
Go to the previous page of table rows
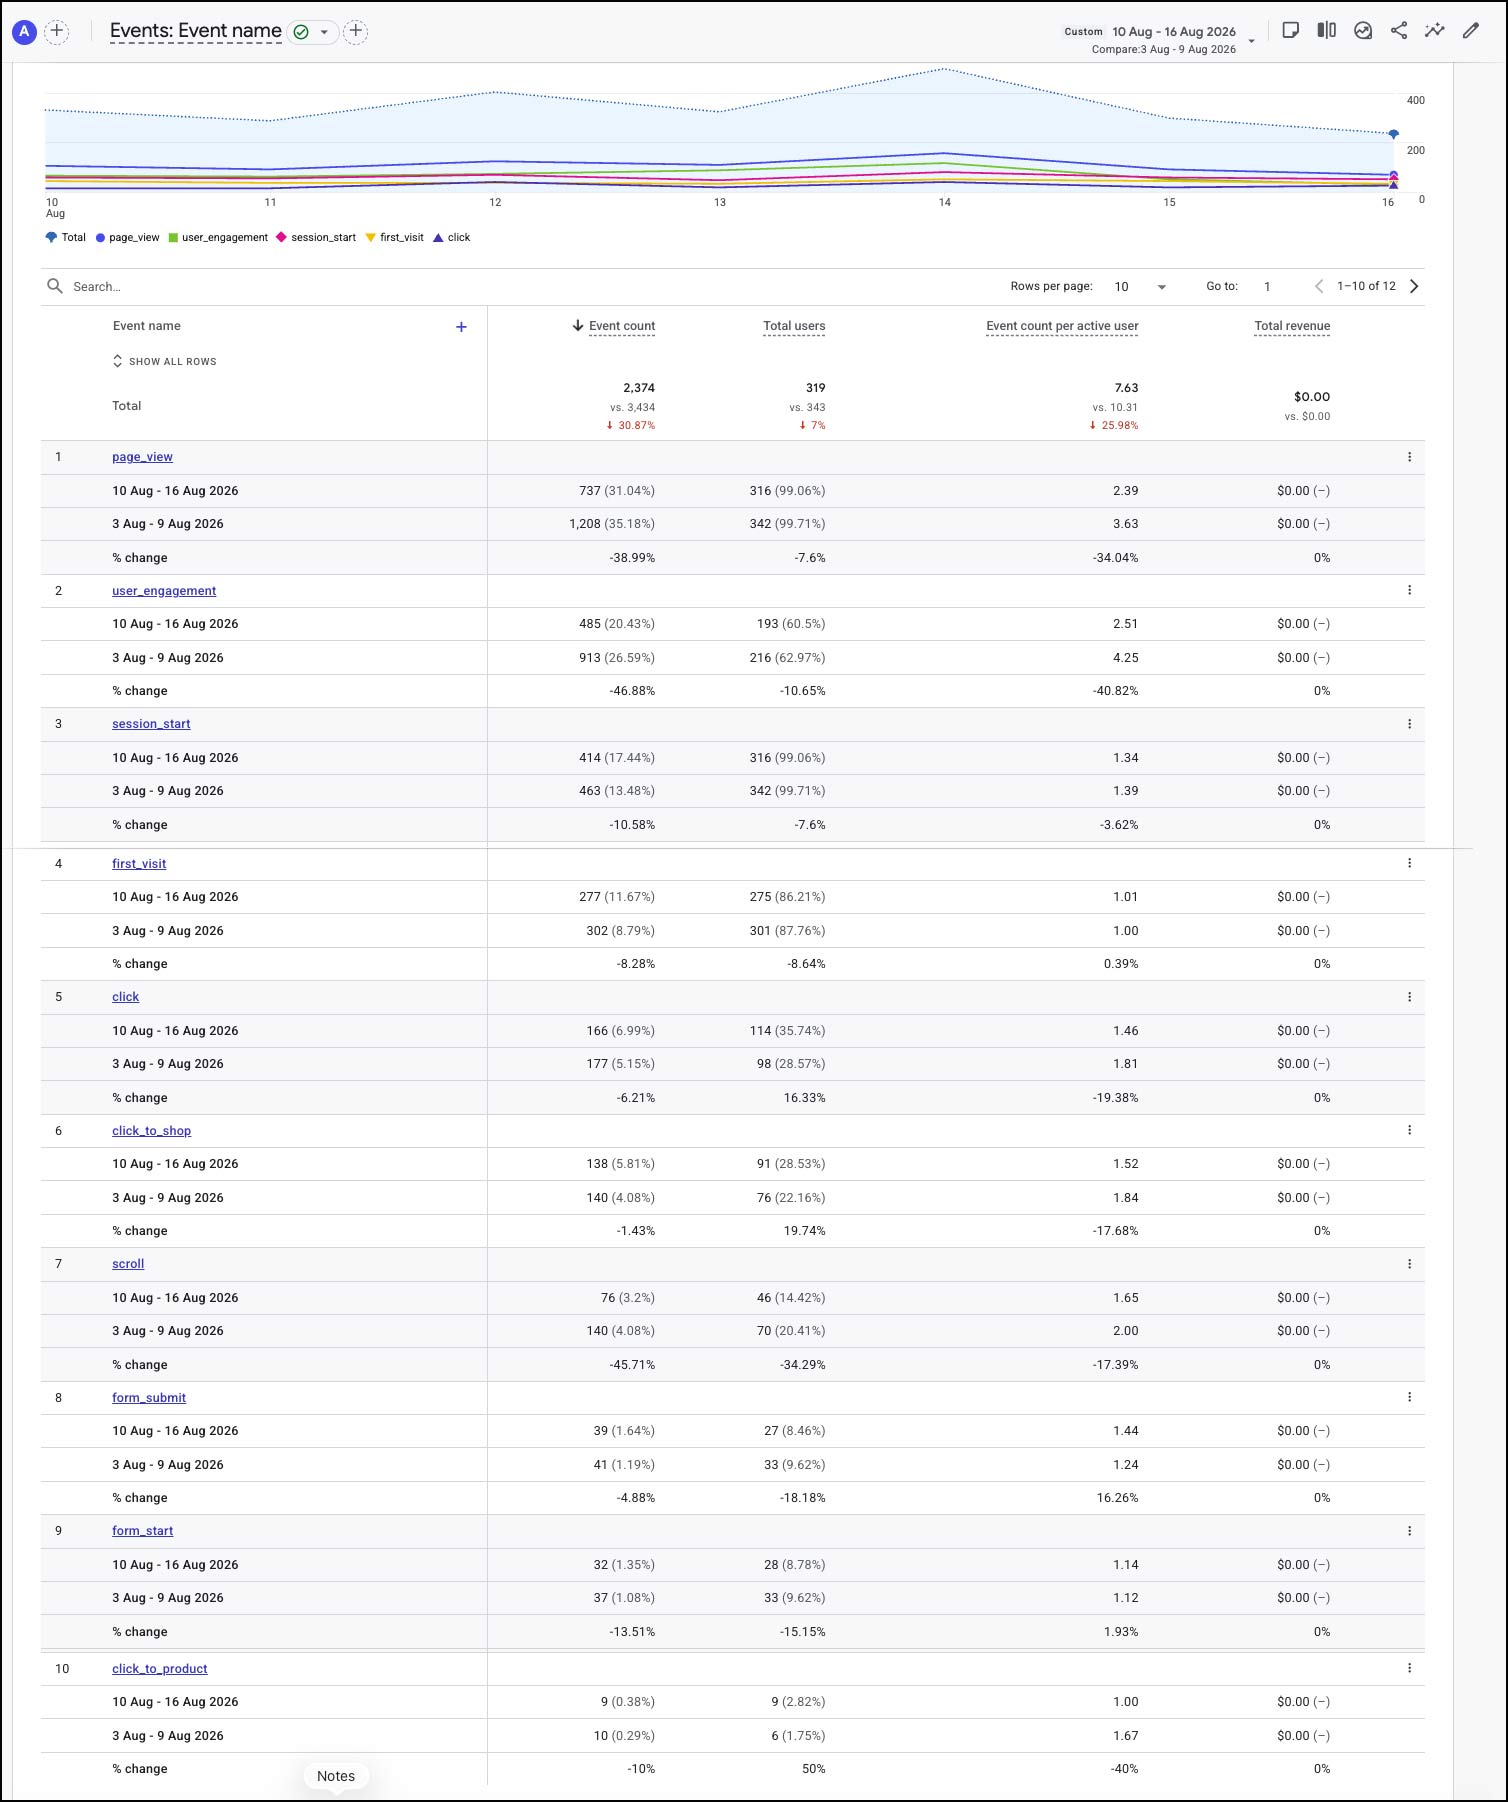(1319, 286)
